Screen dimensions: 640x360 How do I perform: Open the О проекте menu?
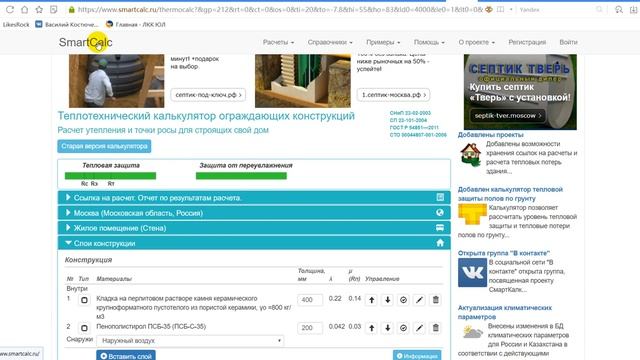tap(476, 42)
